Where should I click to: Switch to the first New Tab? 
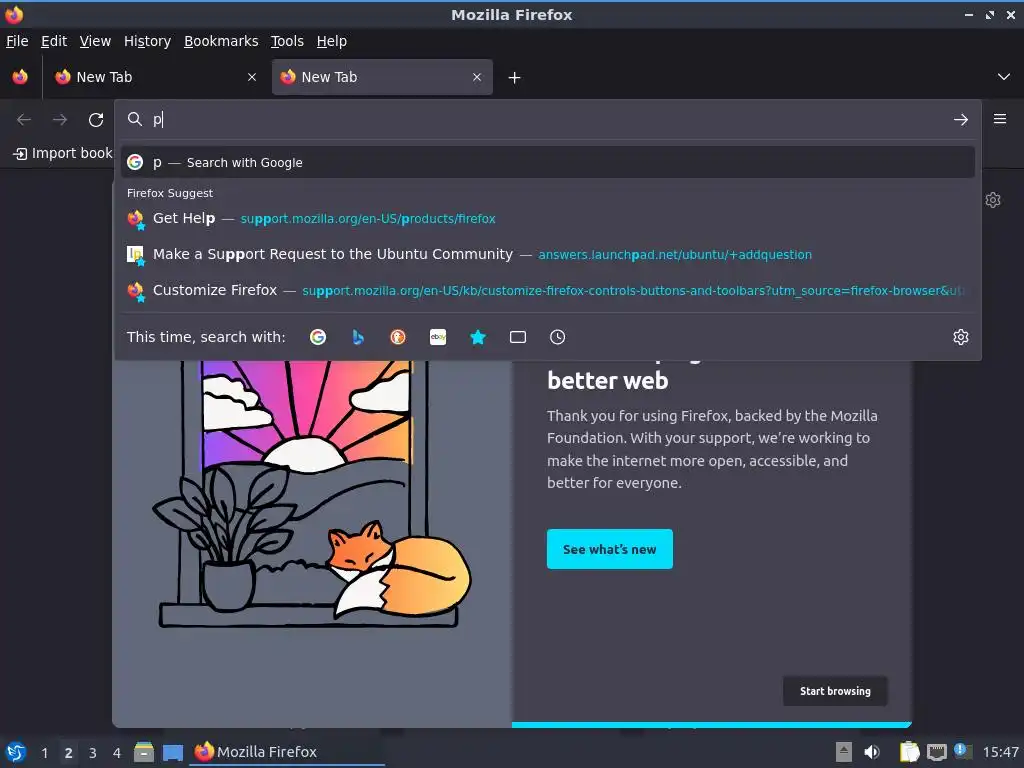point(155,77)
